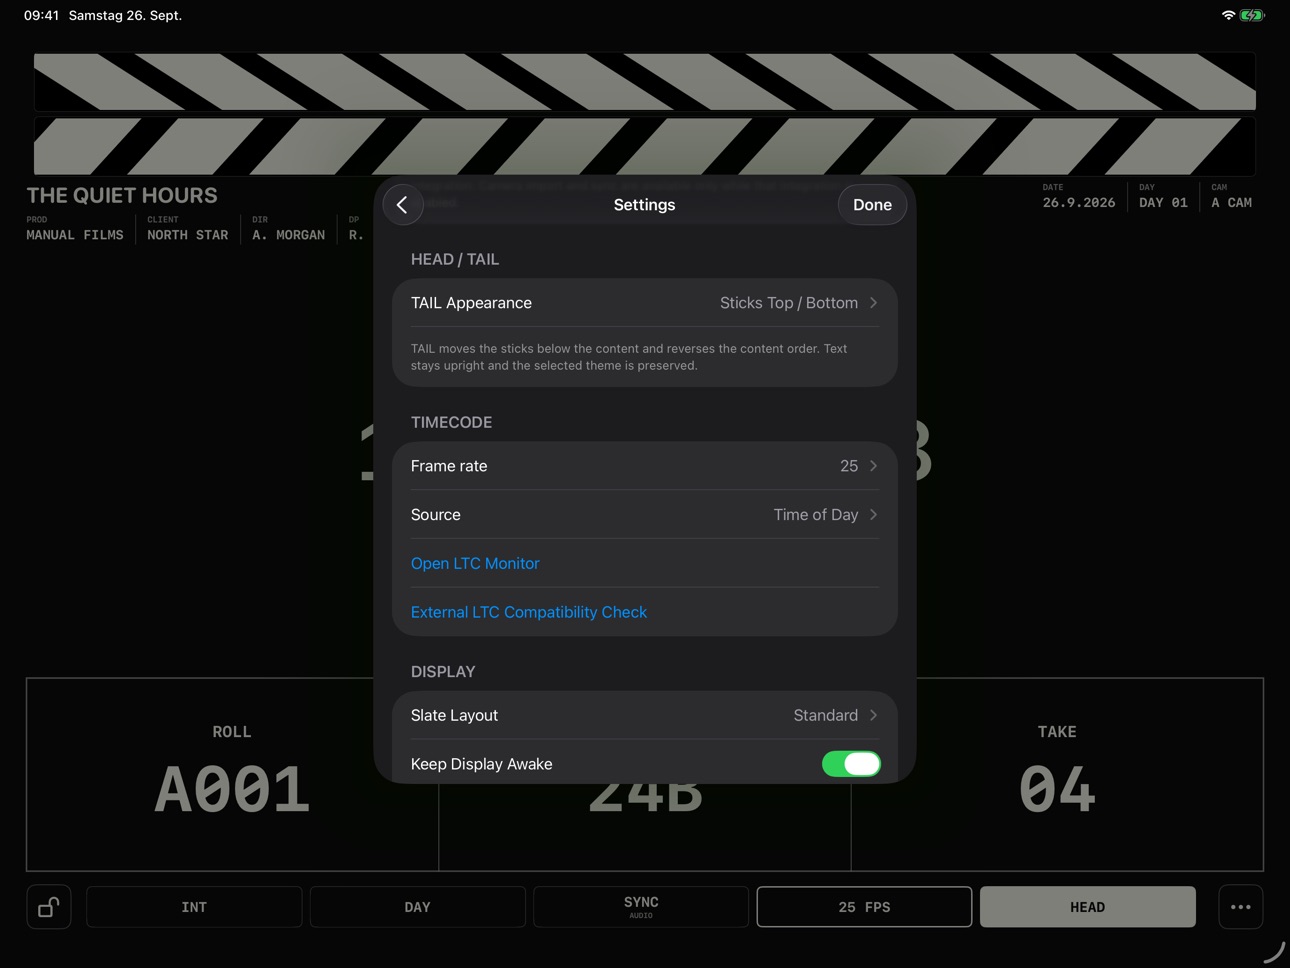Tap the battery charging status icon
Image resolution: width=1290 pixels, height=968 pixels.
[1252, 15]
